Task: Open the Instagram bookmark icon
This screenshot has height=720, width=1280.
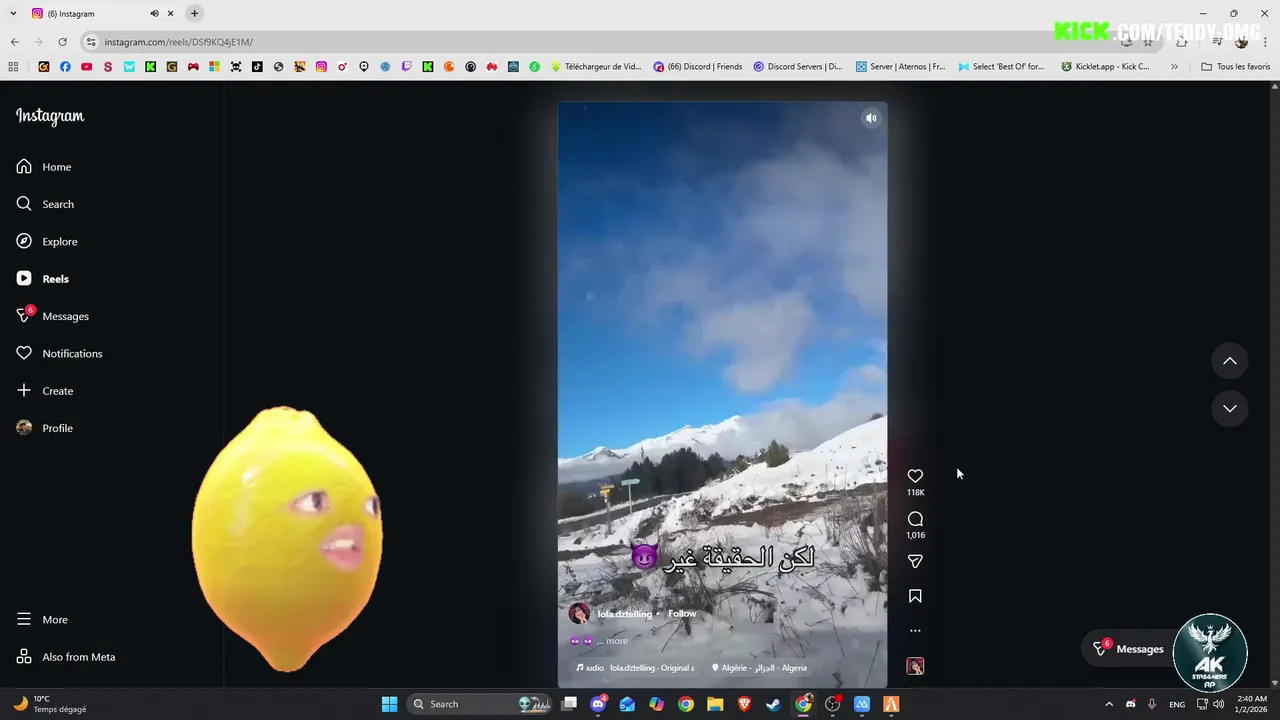Action: tap(321, 67)
